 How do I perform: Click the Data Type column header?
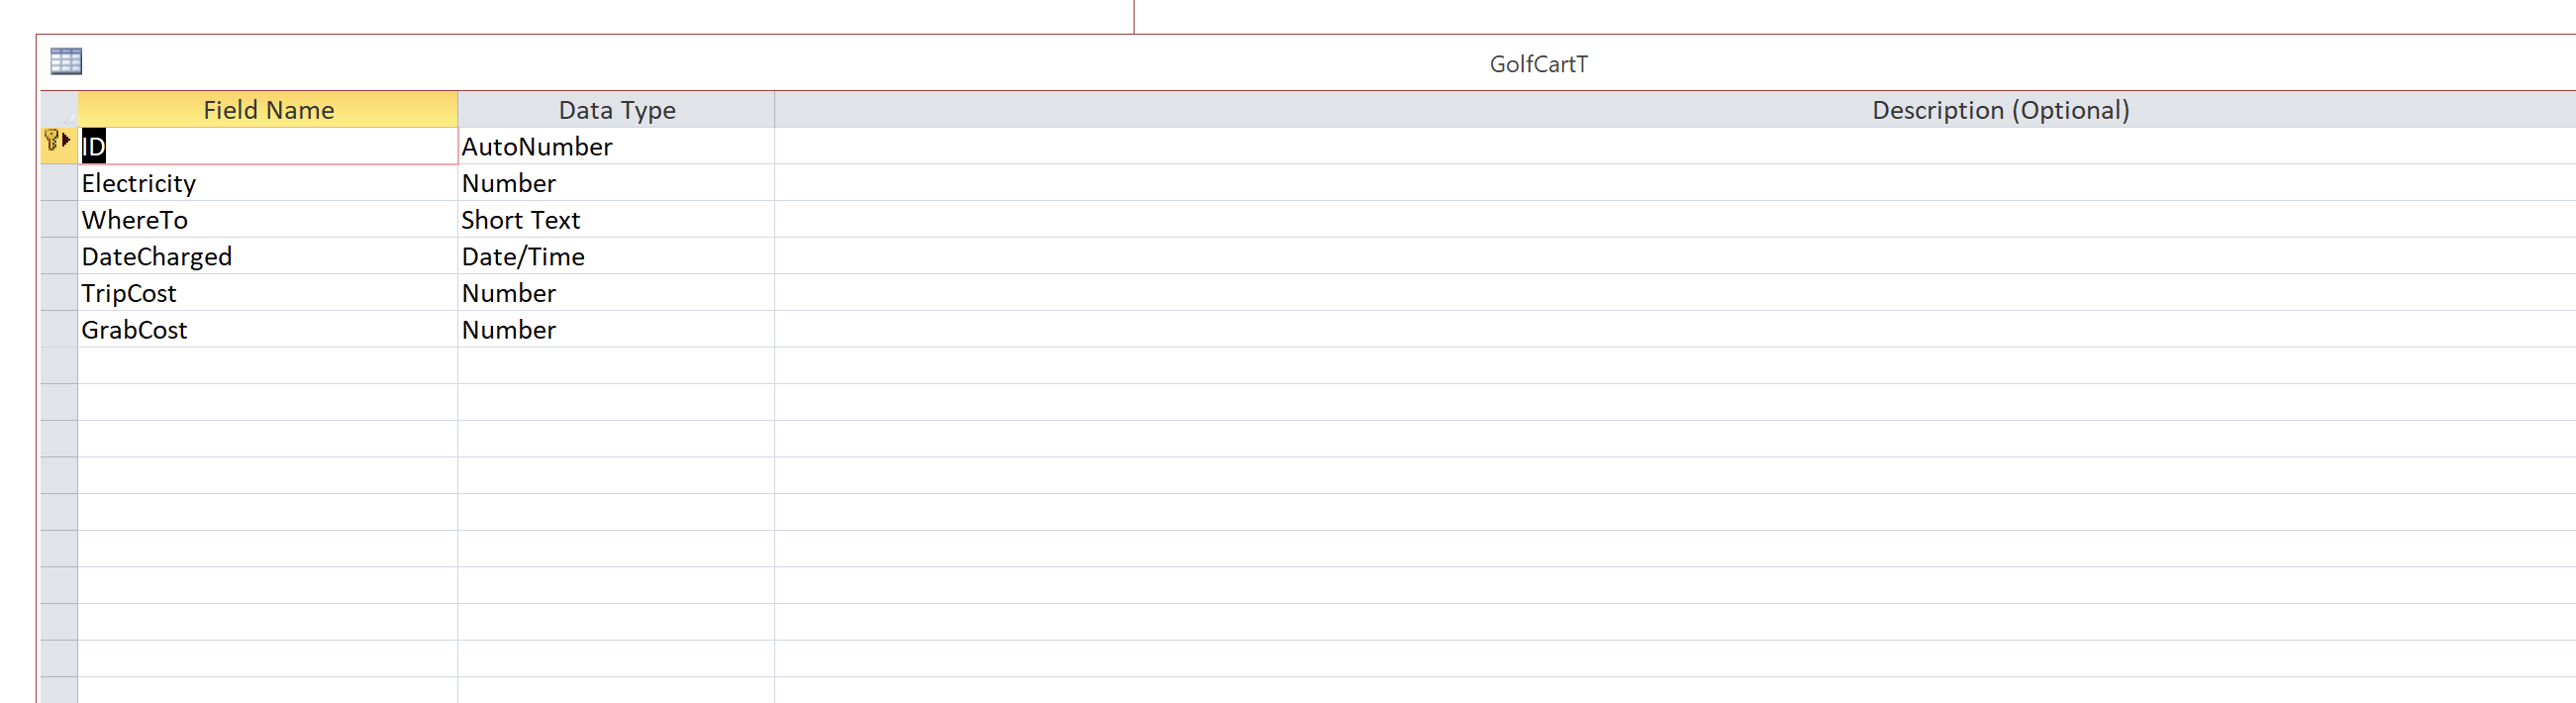point(616,110)
